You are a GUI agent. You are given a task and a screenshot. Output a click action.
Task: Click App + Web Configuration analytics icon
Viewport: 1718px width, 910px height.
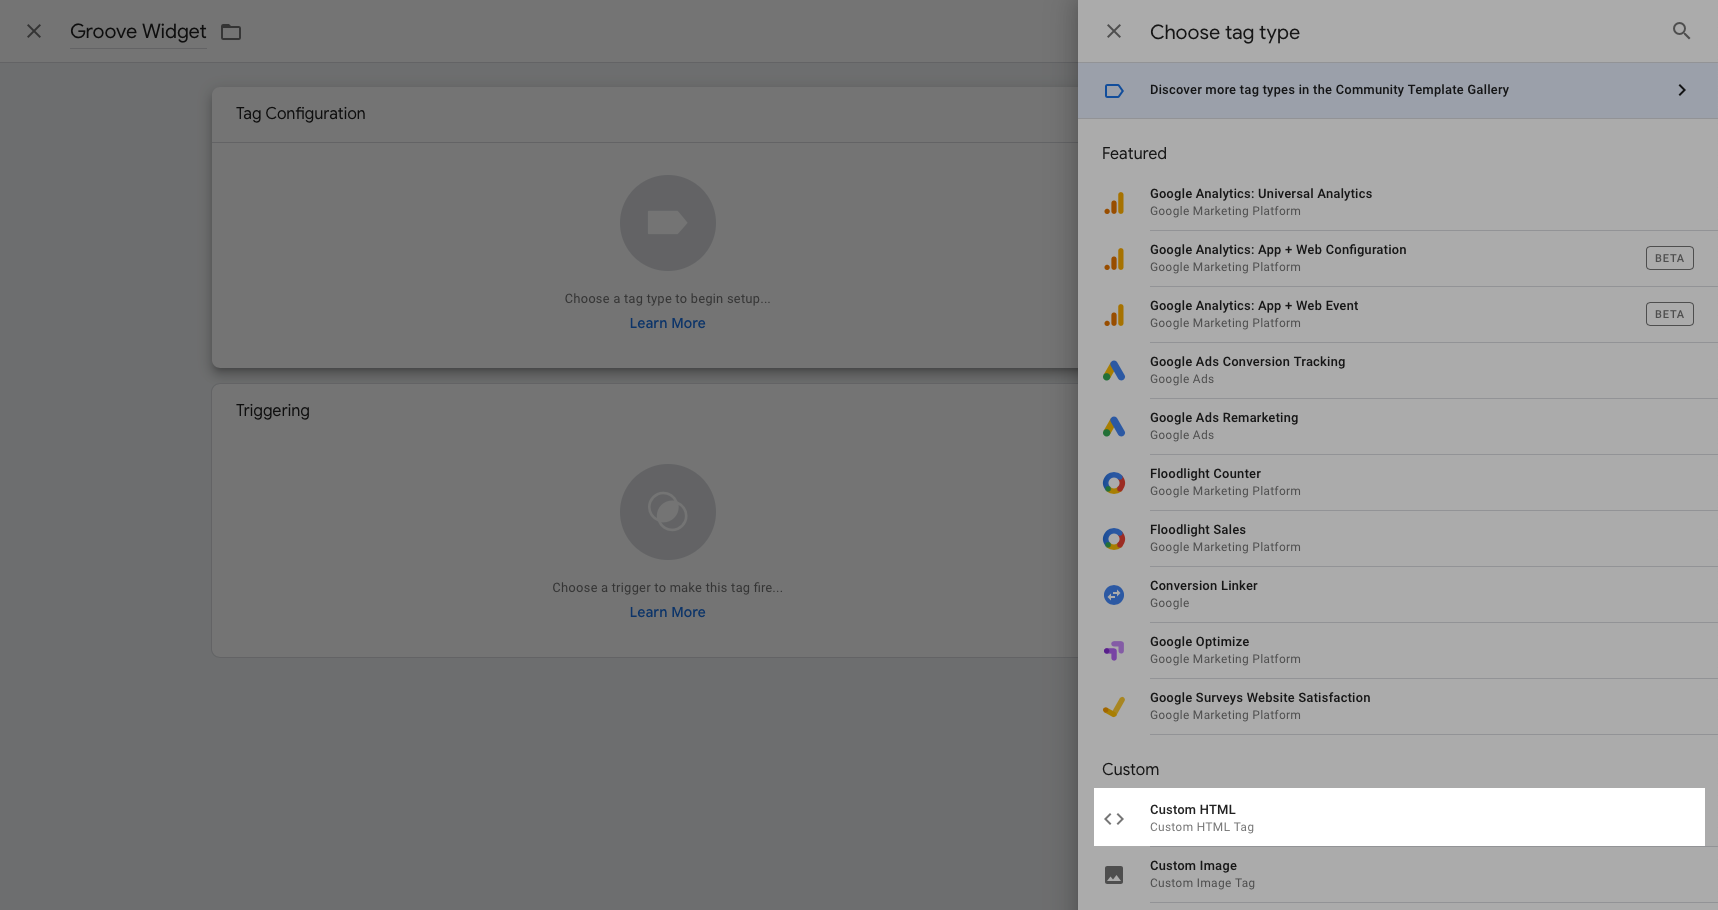tap(1114, 259)
